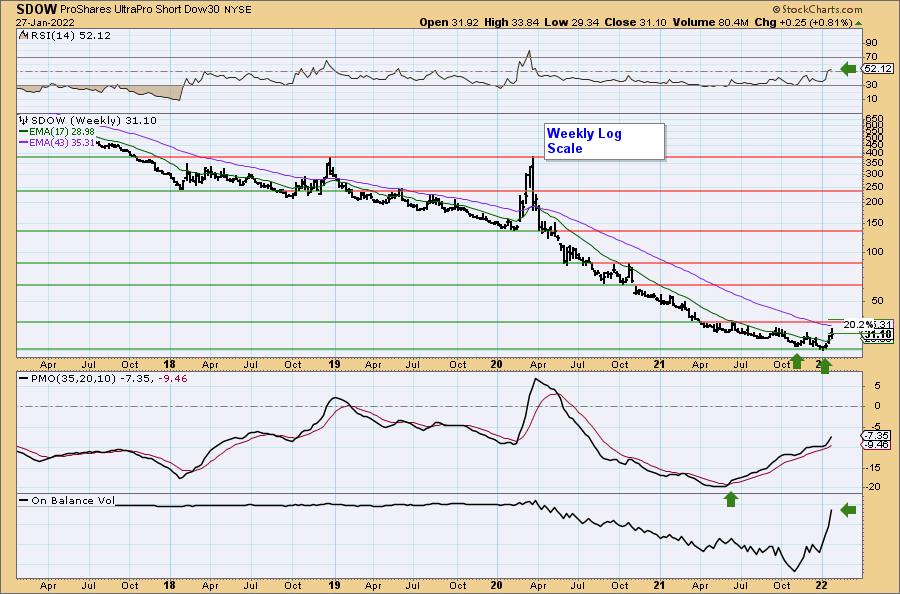Click the SDOW ticker symbol heading

[x=36, y=9]
